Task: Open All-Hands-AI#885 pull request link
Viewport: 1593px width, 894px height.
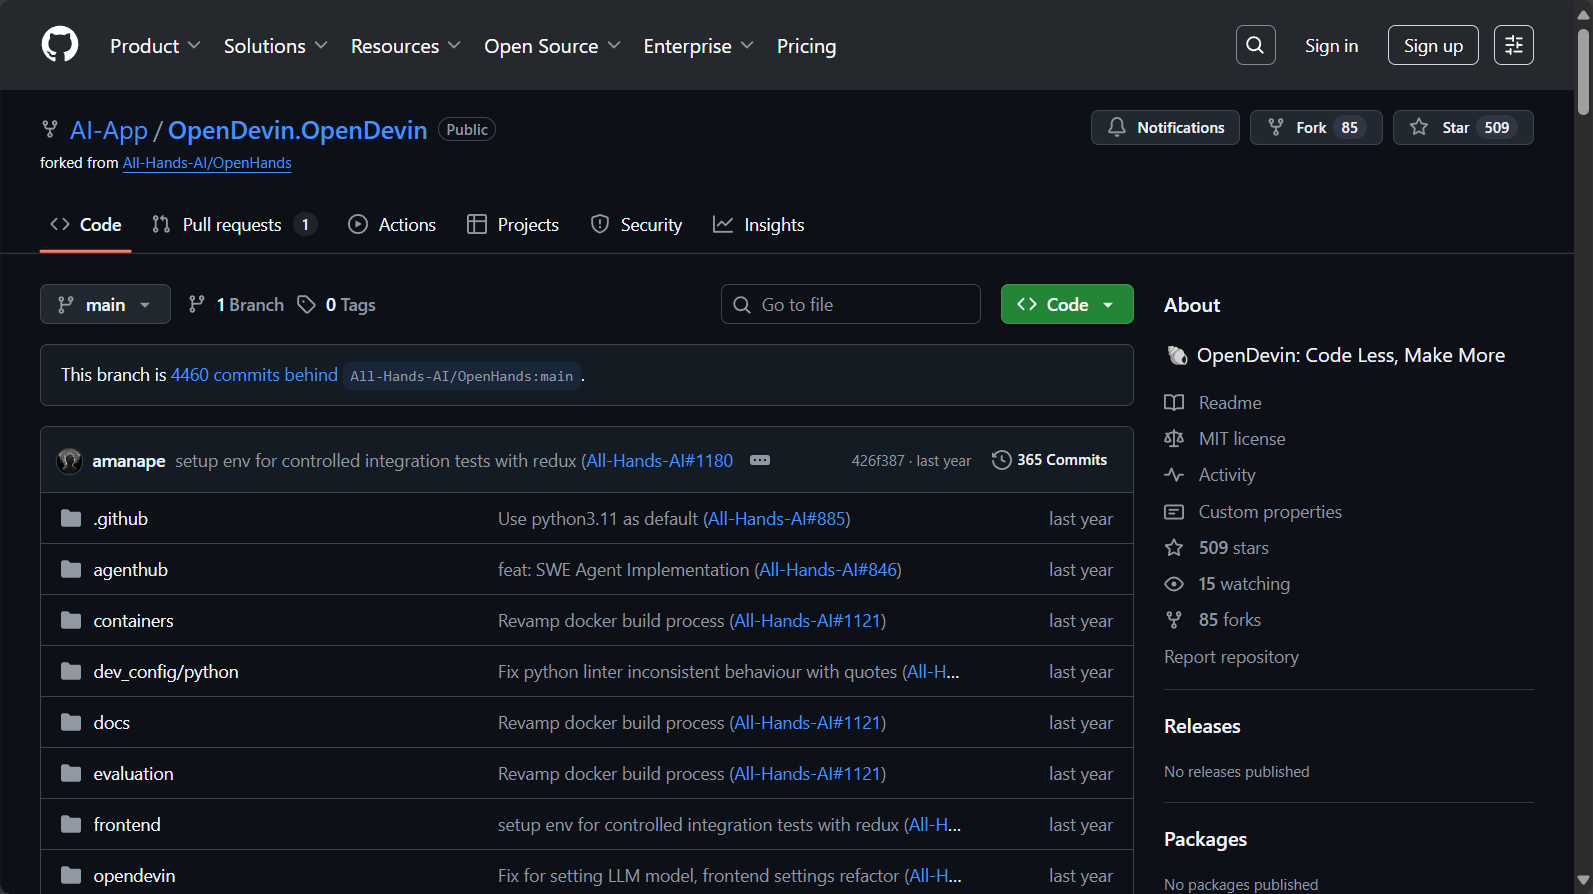Action: coord(776,519)
